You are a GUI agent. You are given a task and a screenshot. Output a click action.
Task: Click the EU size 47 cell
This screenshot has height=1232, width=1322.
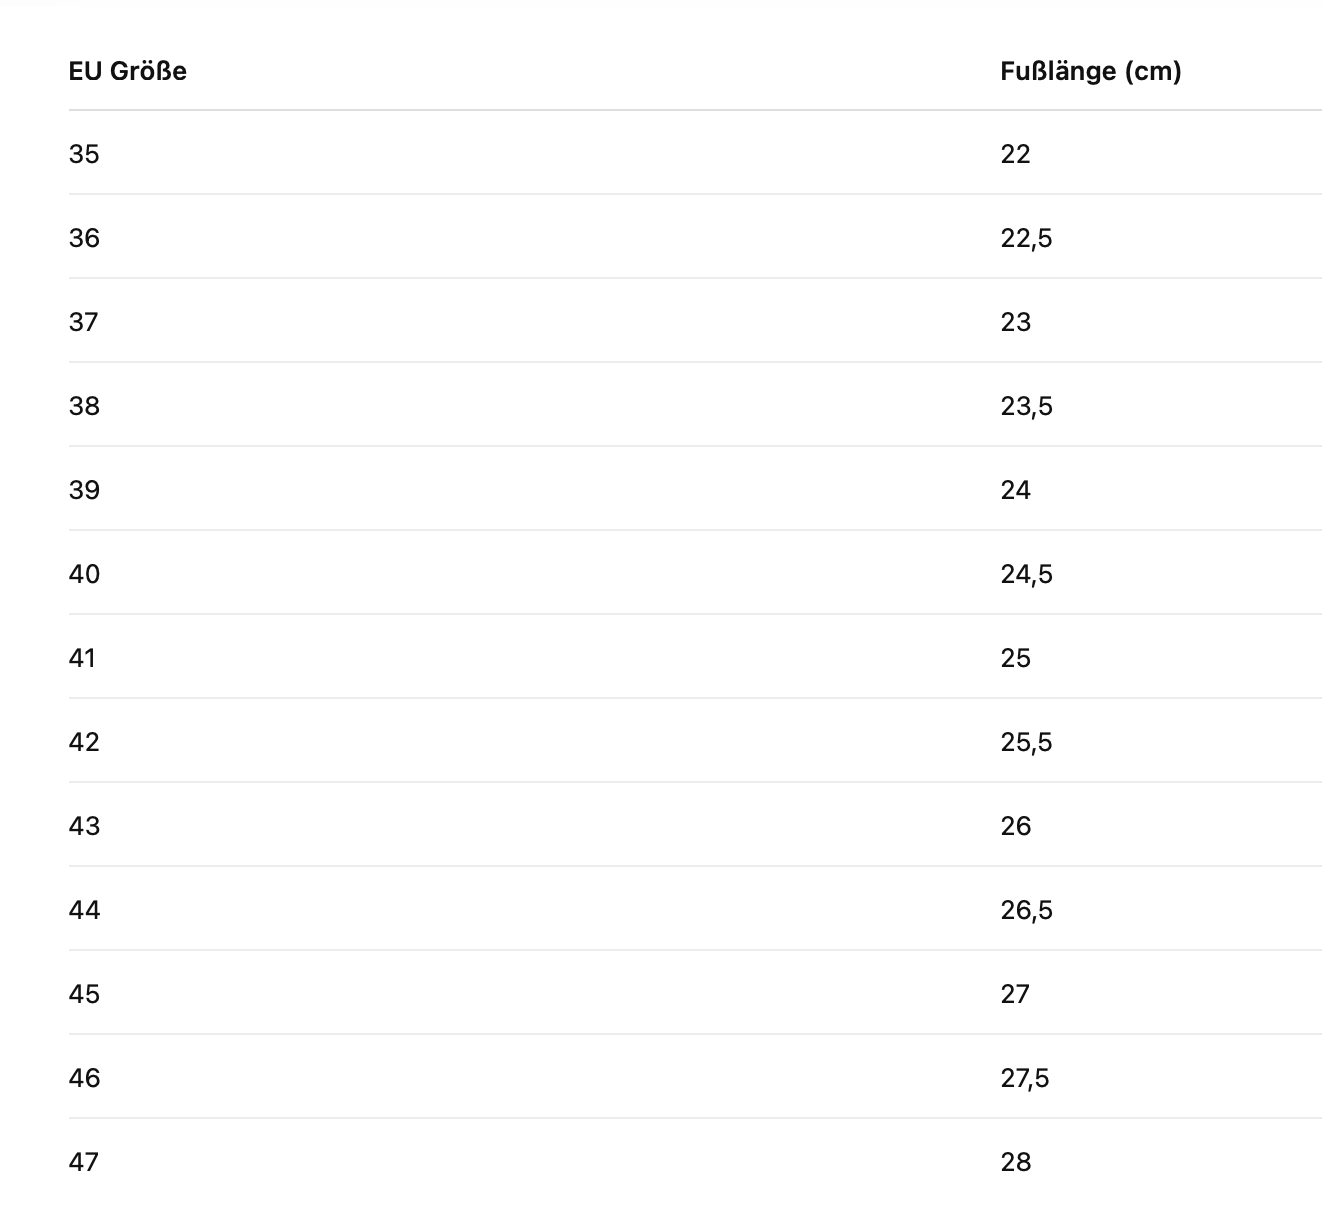pos(84,1162)
